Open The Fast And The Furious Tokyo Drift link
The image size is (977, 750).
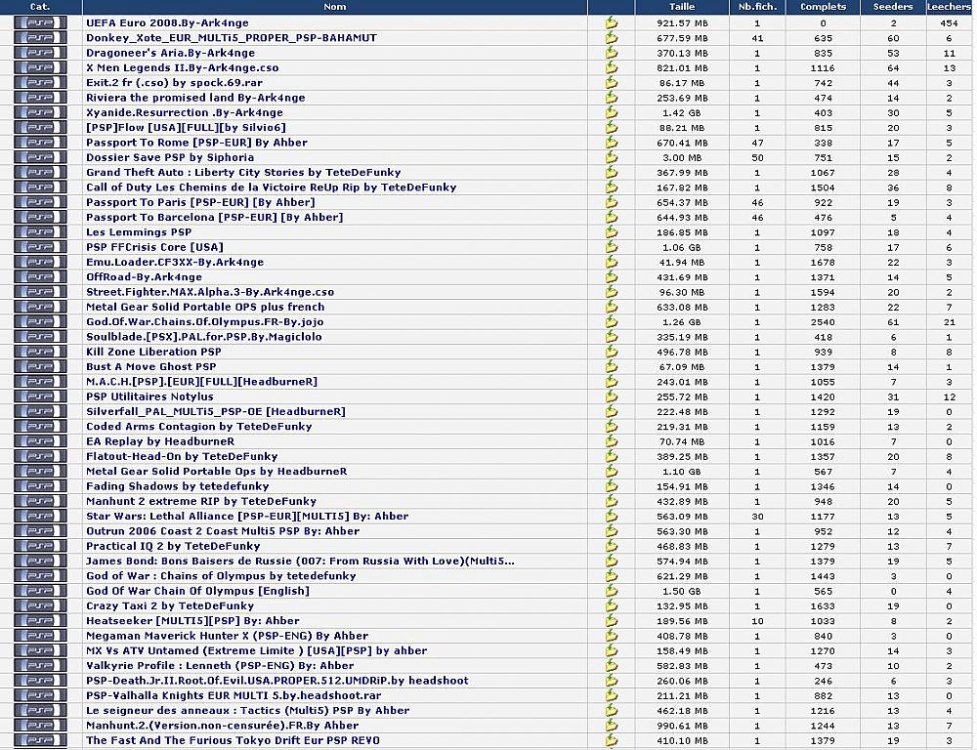pyautogui.click(x=232, y=740)
